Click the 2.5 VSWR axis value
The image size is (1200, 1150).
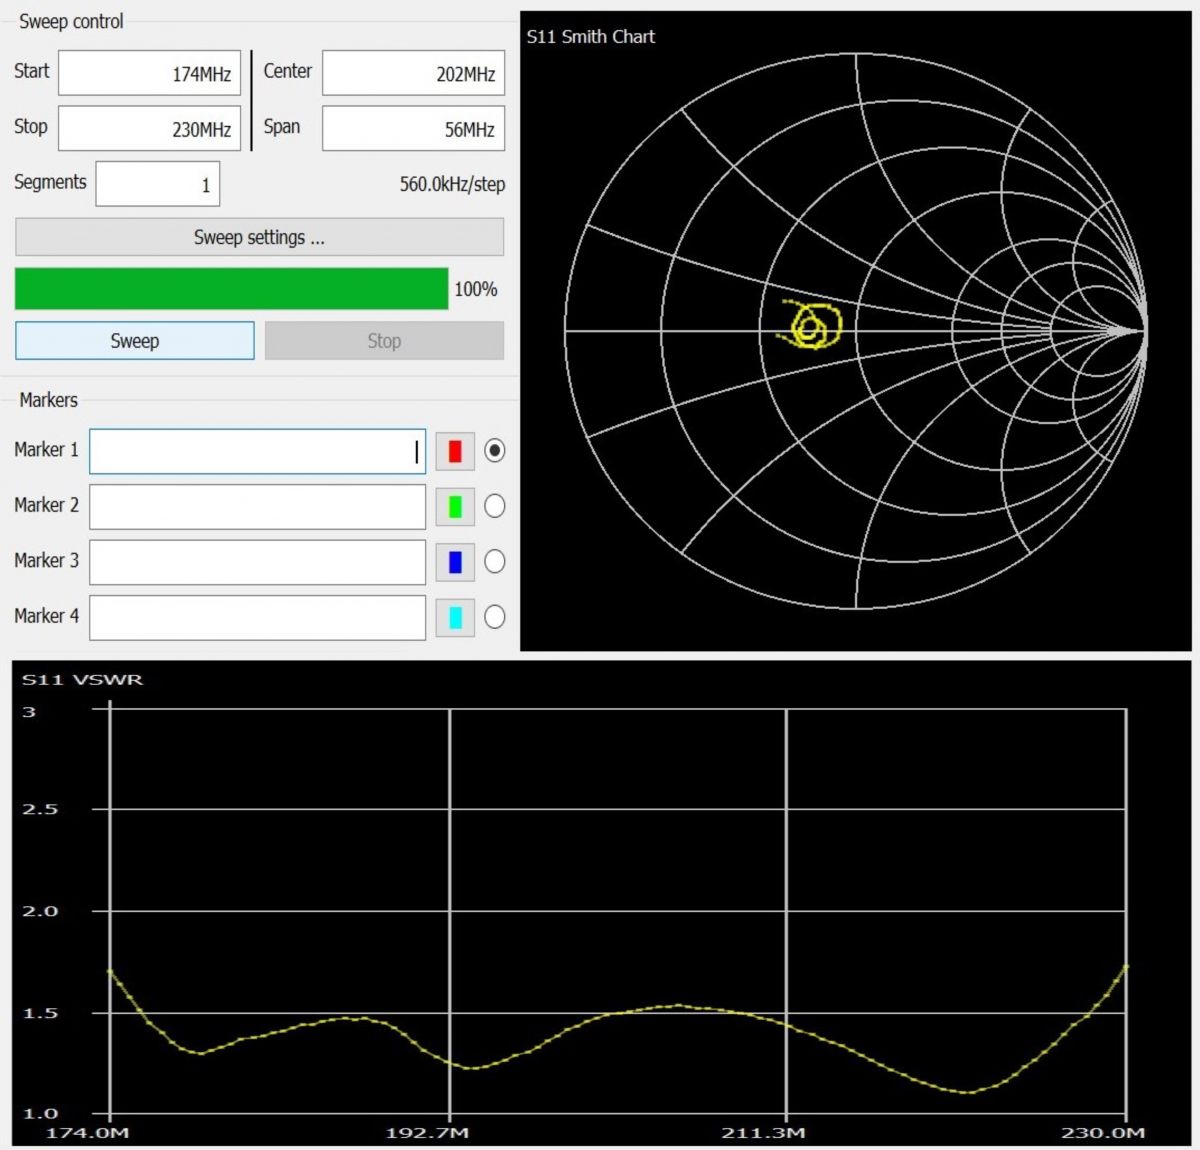40,809
